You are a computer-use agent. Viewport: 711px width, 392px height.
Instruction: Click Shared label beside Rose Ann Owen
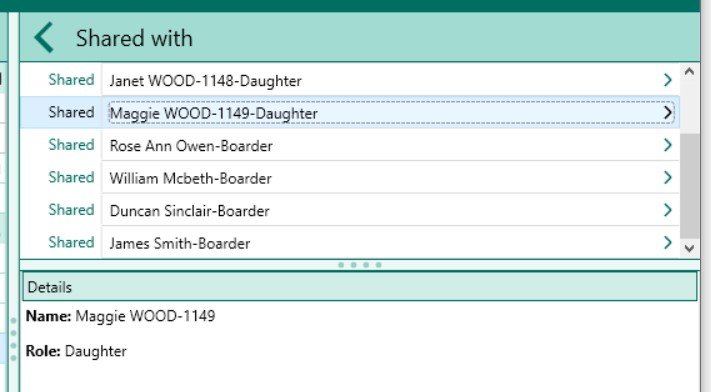tap(71, 145)
